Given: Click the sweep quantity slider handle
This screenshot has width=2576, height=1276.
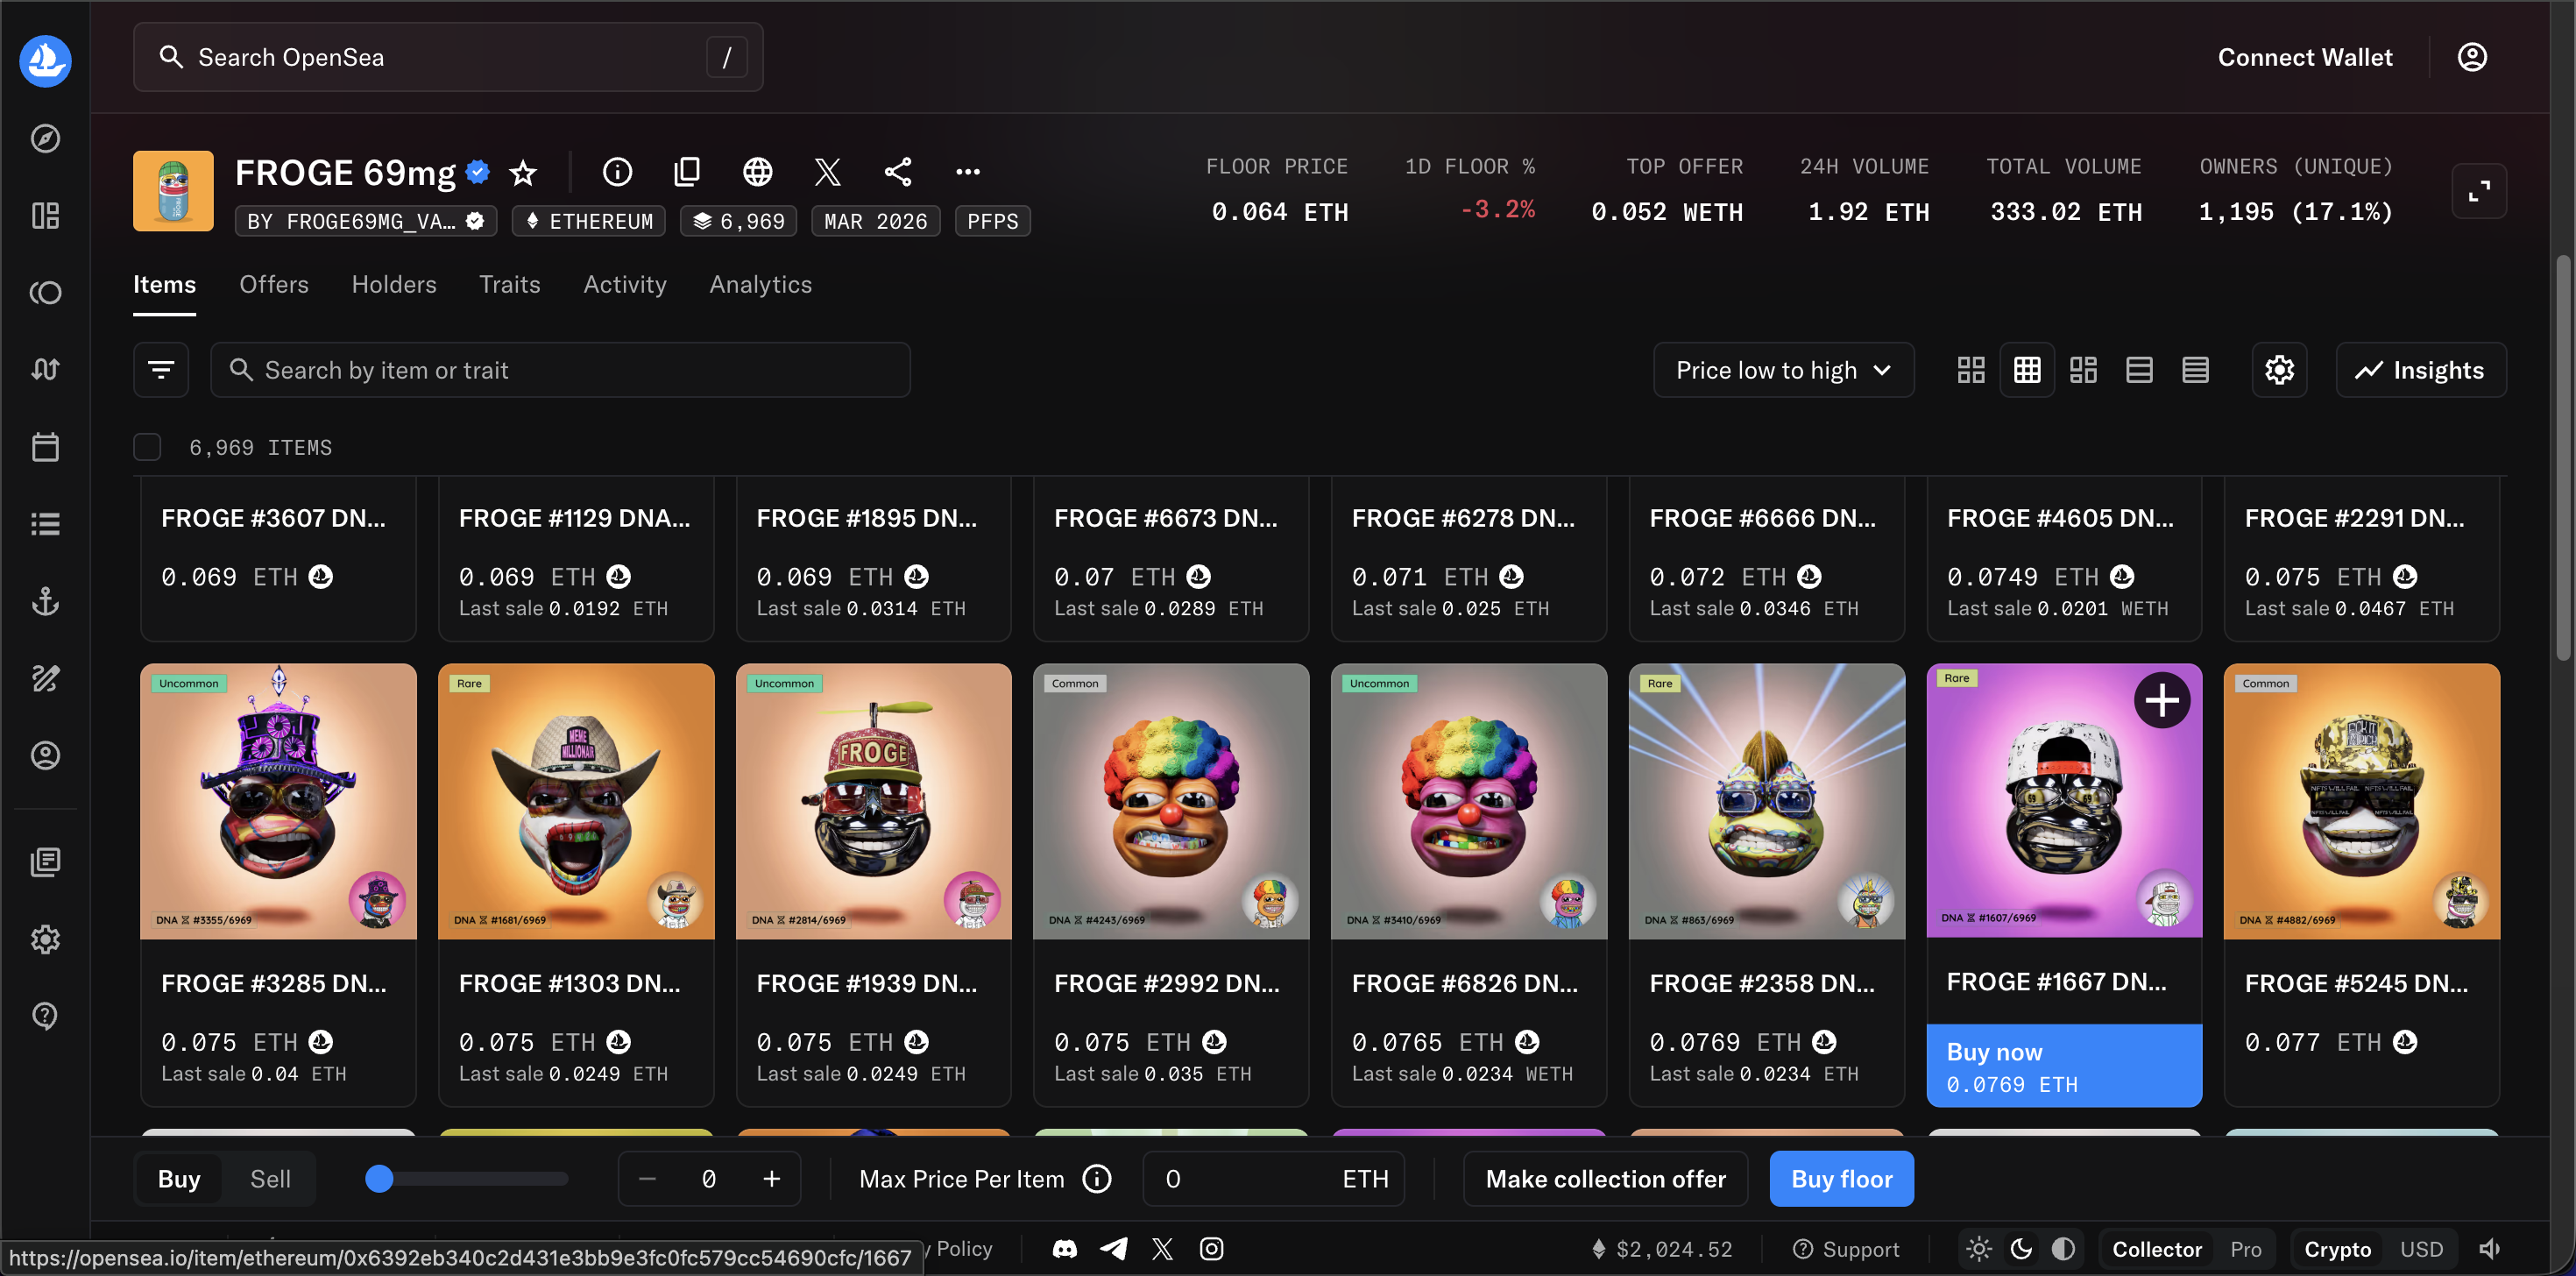Looking at the screenshot, I should point(379,1179).
